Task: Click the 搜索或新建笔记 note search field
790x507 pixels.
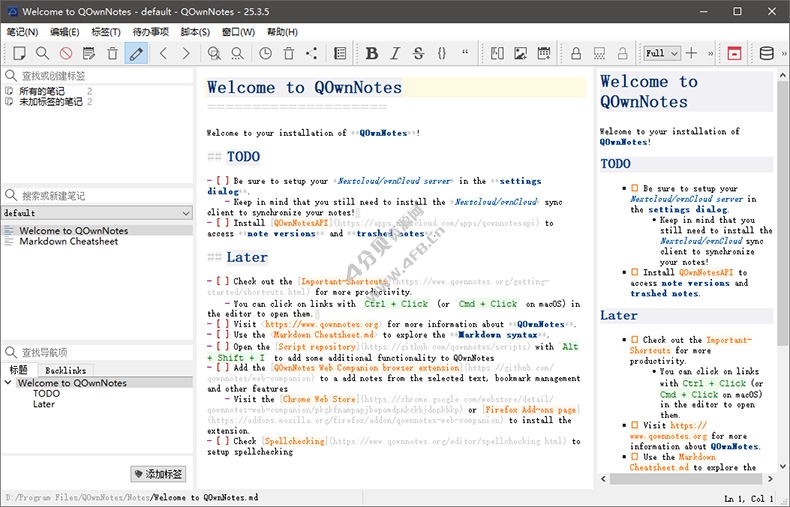Action: tap(97, 196)
